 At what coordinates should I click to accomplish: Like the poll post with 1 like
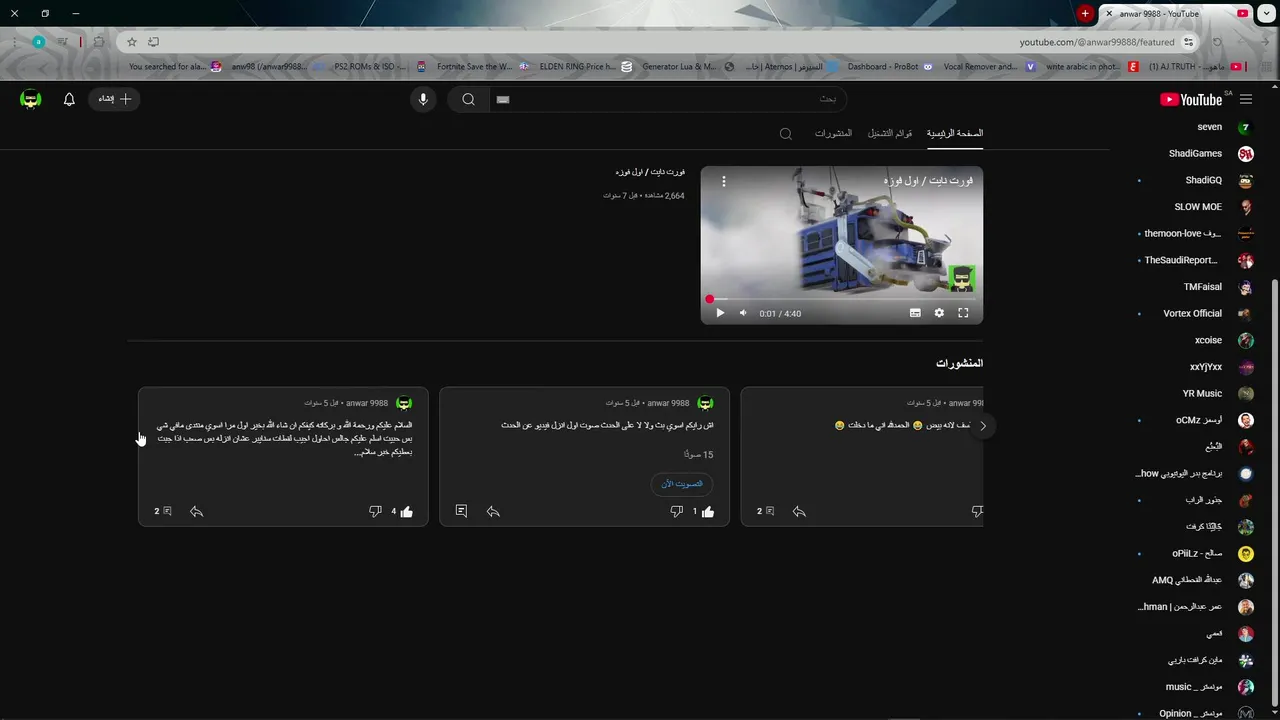(x=708, y=511)
